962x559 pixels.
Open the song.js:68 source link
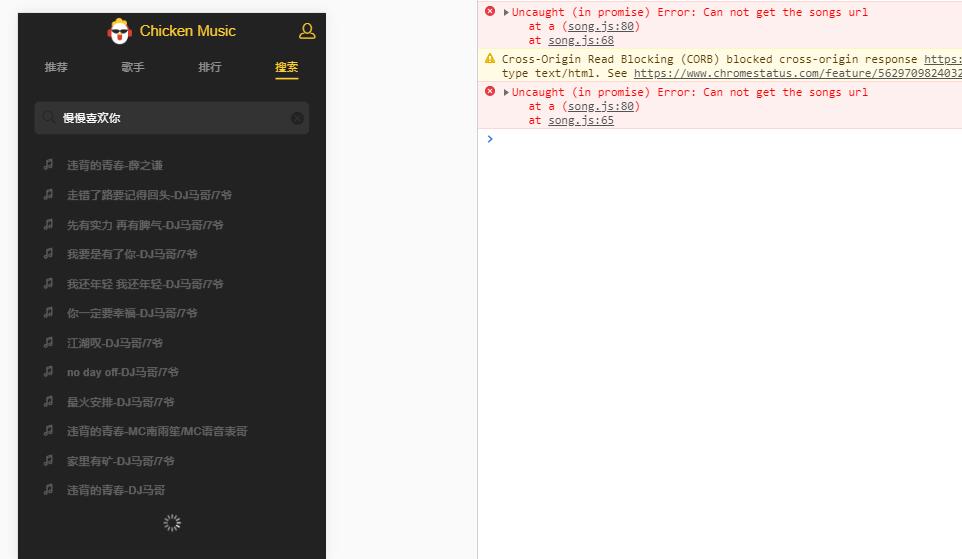581,40
